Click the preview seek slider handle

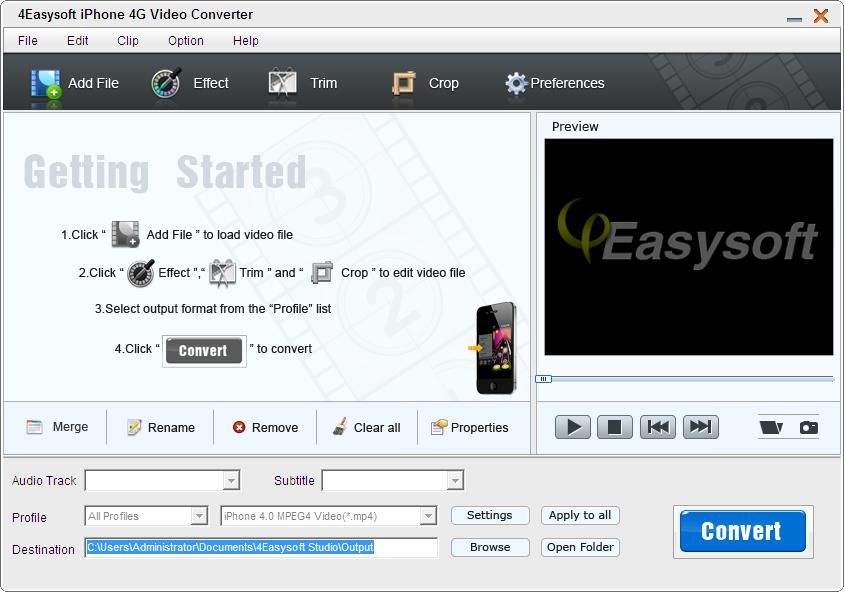543,379
